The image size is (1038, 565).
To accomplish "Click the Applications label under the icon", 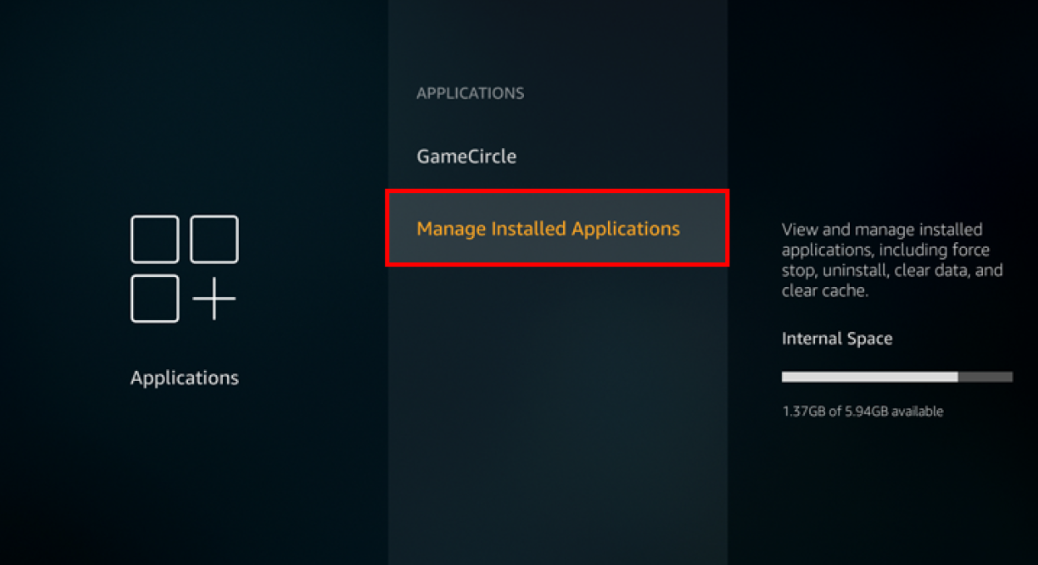I will tap(184, 378).
